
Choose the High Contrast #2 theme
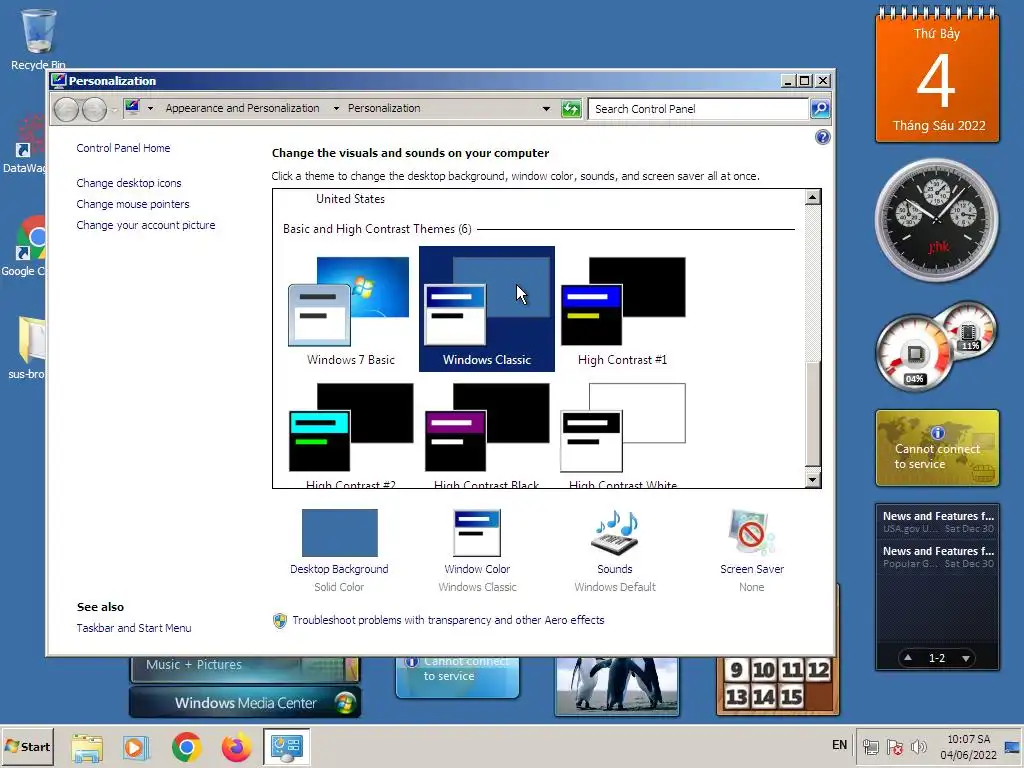click(x=351, y=434)
